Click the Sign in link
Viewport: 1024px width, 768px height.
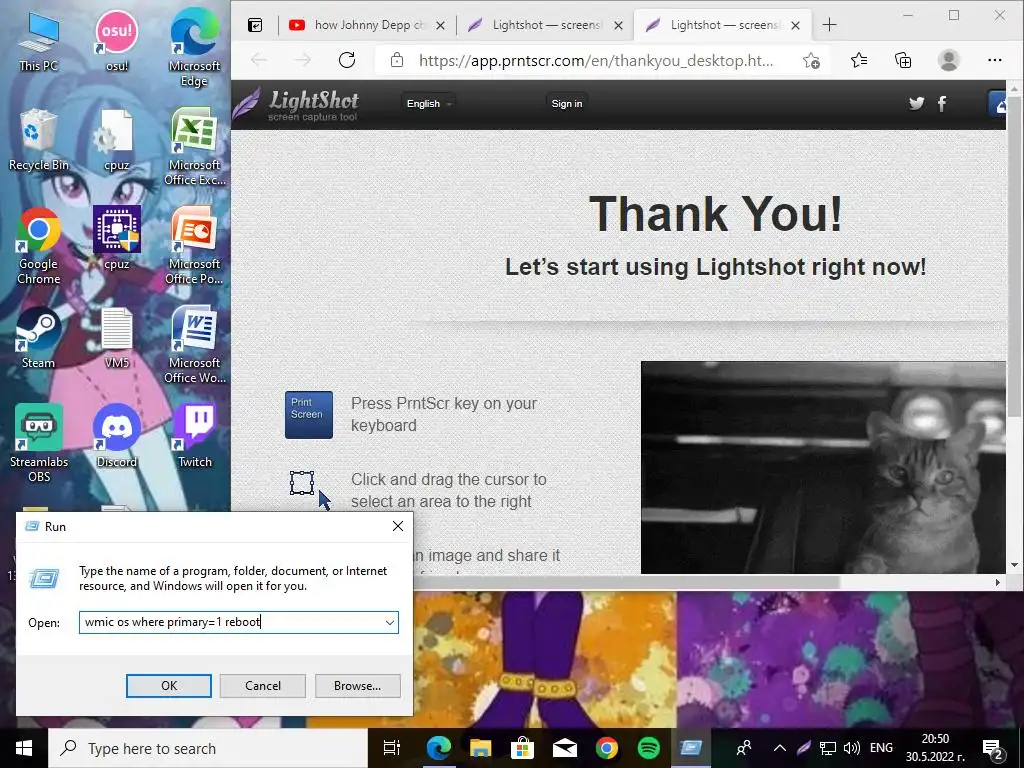click(x=566, y=103)
